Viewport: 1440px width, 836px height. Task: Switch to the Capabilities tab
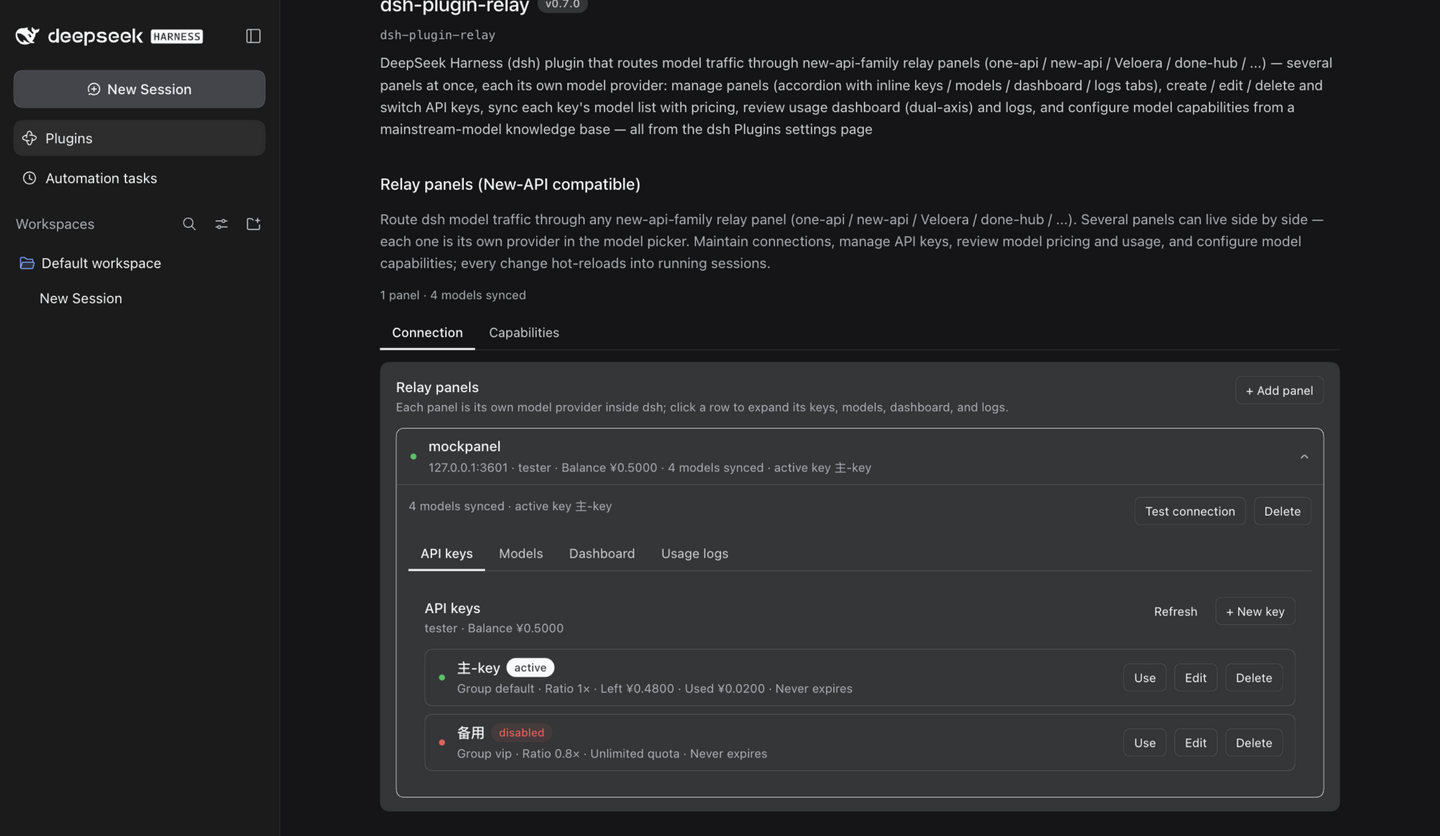pos(524,332)
